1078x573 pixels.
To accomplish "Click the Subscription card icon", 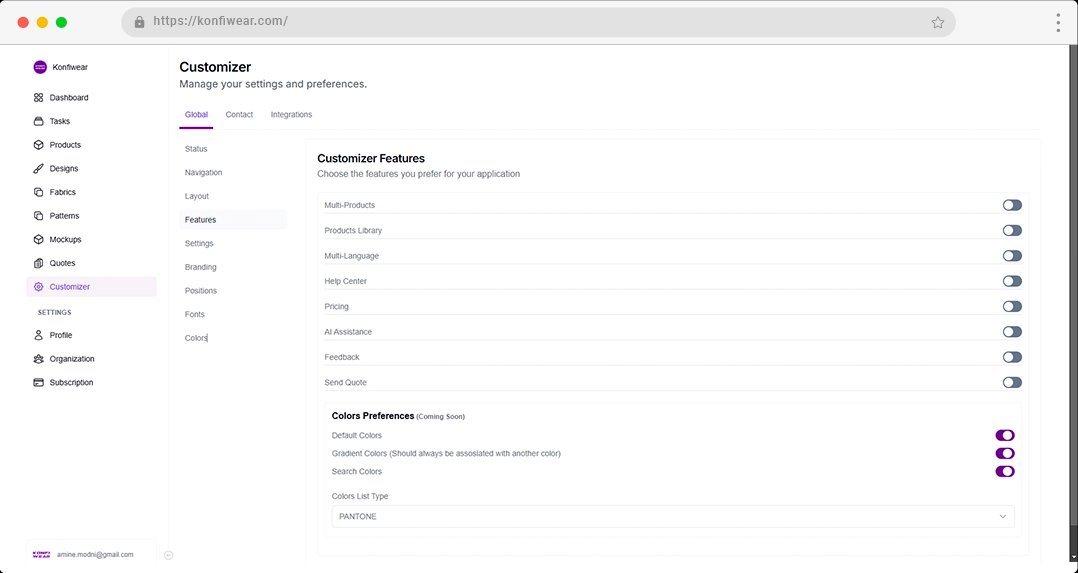I will coord(39,383).
